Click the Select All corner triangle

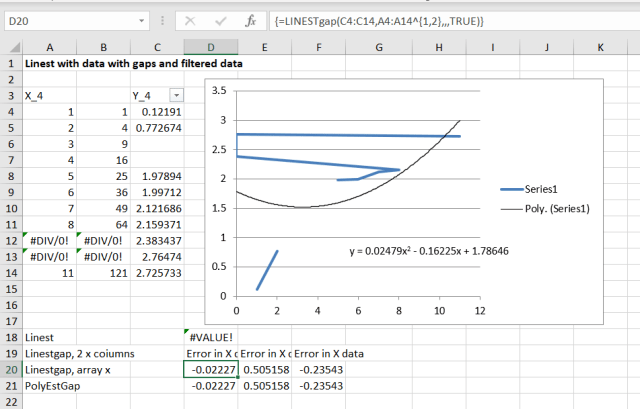10,46
